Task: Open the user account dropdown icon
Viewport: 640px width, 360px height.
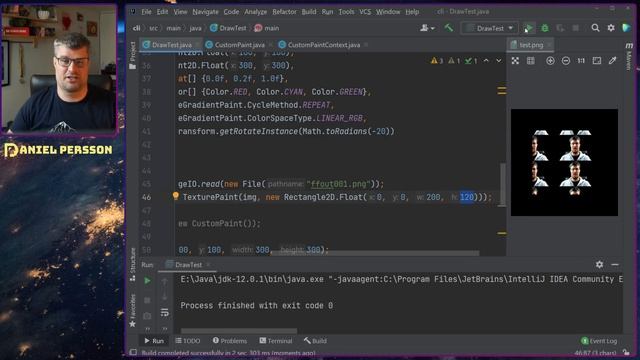Action: pyautogui.click(x=427, y=28)
